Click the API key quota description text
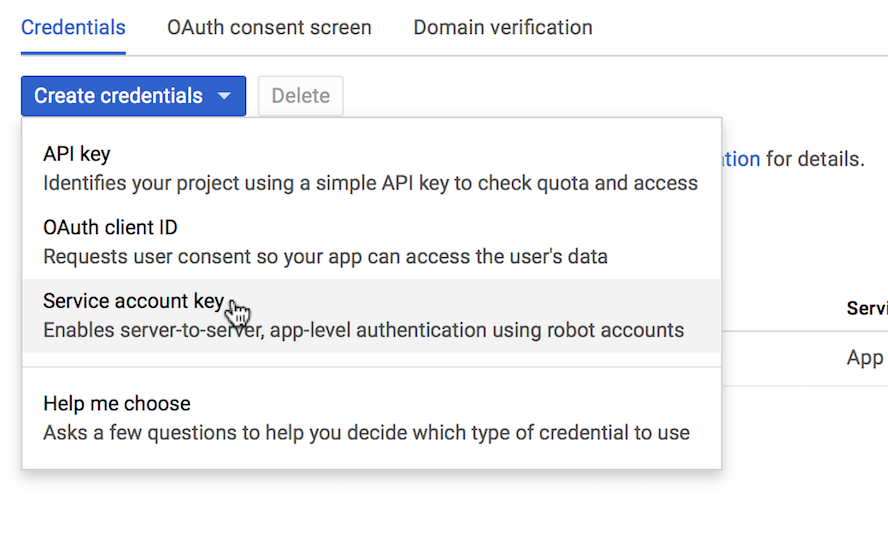This screenshot has width=888, height=540. (x=370, y=183)
